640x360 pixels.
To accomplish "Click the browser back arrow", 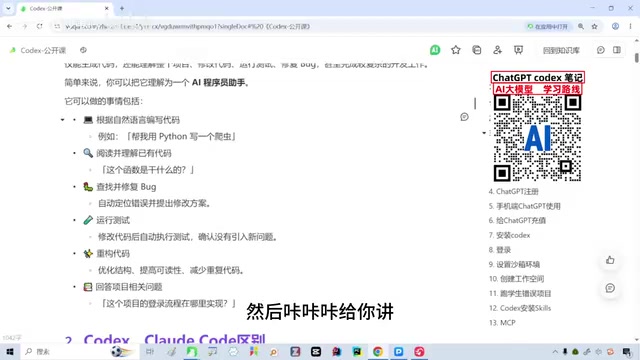I will [x=9, y=26].
